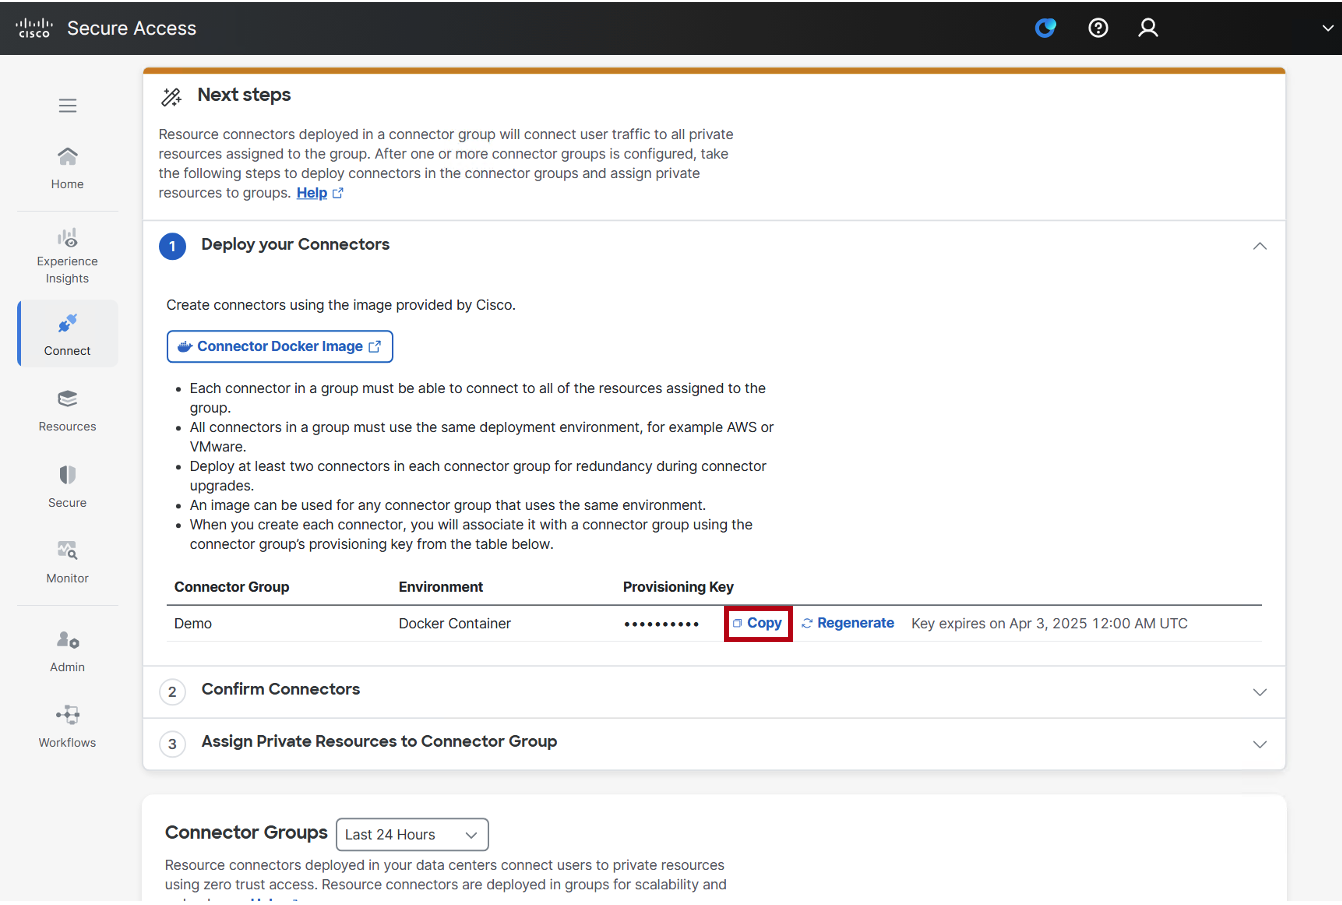Collapse the Deploy your Connectors section
The width and height of the screenshot is (1342, 905).
tap(1260, 246)
